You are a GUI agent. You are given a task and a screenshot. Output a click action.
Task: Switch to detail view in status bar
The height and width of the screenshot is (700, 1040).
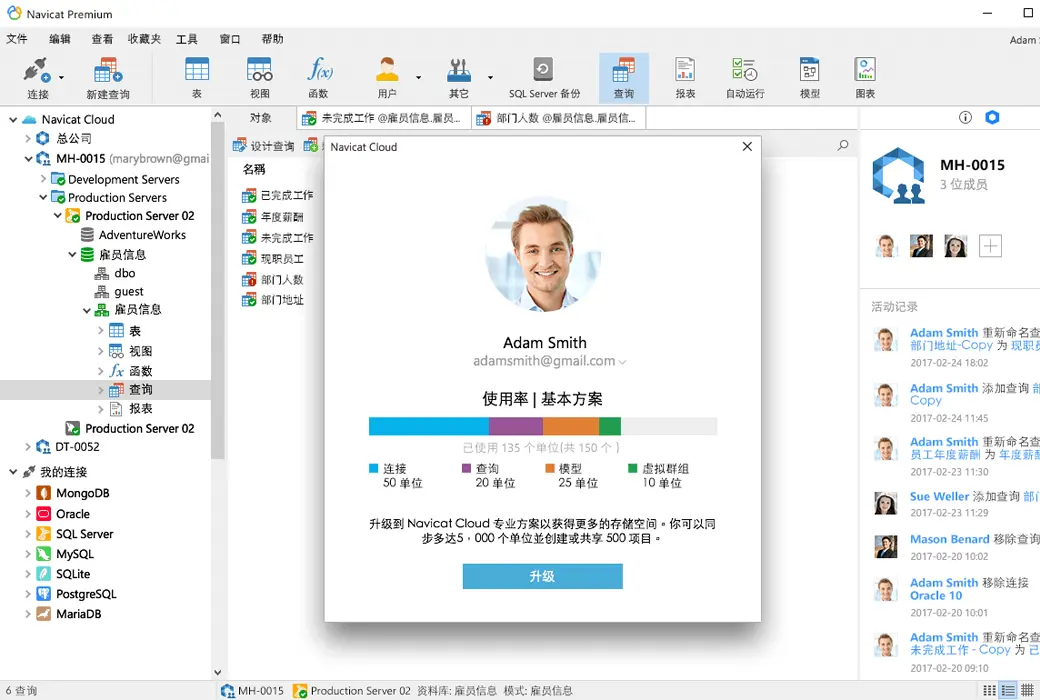click(1027, 690)
